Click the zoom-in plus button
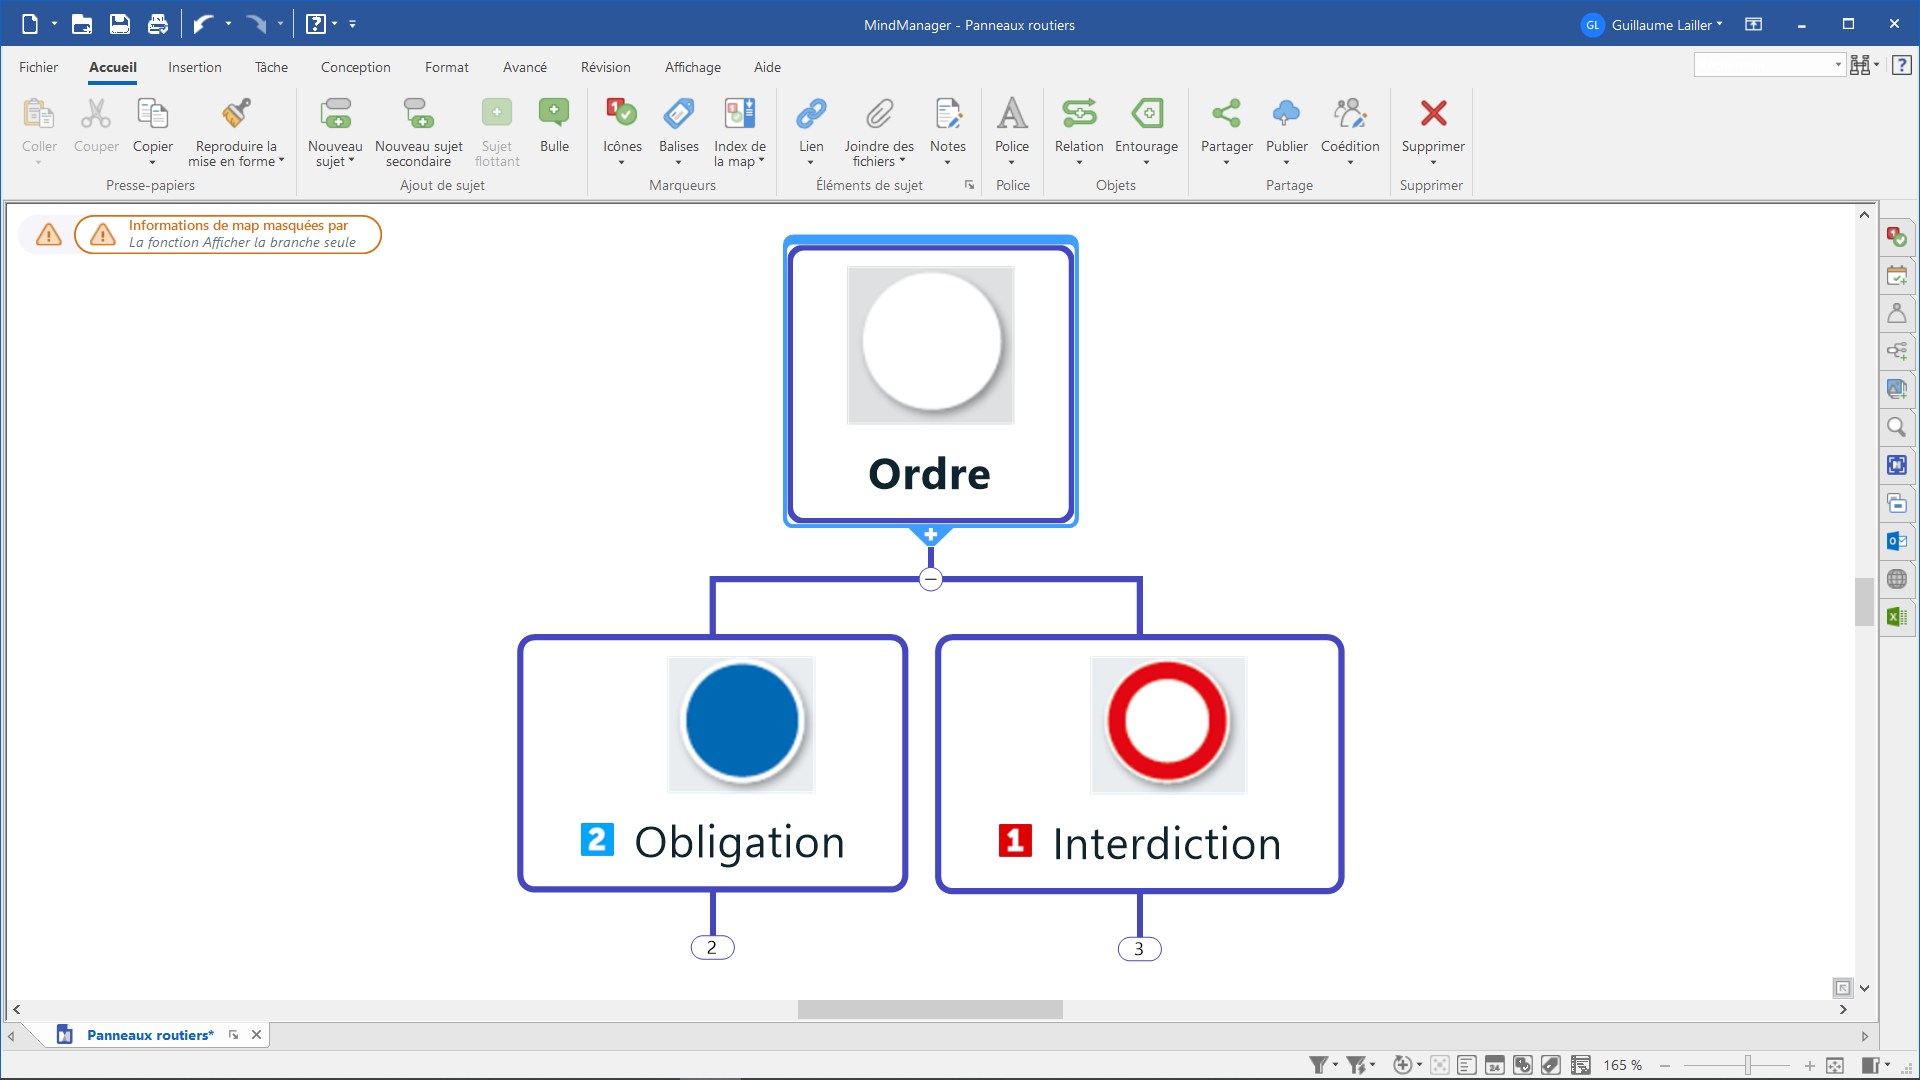Viewport: 1920px width, 1080px height. coord(1809,1066)
